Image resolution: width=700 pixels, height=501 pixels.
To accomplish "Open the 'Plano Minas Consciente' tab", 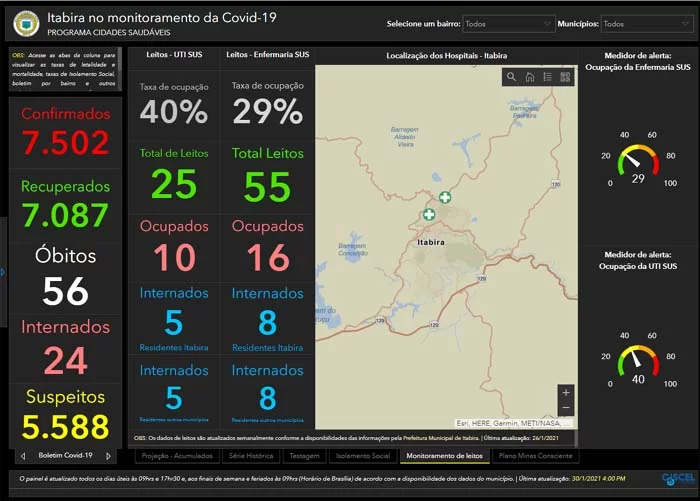I will point(535,456).
